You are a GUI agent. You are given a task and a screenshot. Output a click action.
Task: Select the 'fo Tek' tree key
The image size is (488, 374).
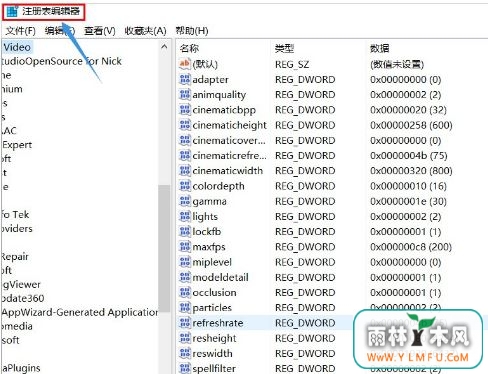[x=15, y=215]
